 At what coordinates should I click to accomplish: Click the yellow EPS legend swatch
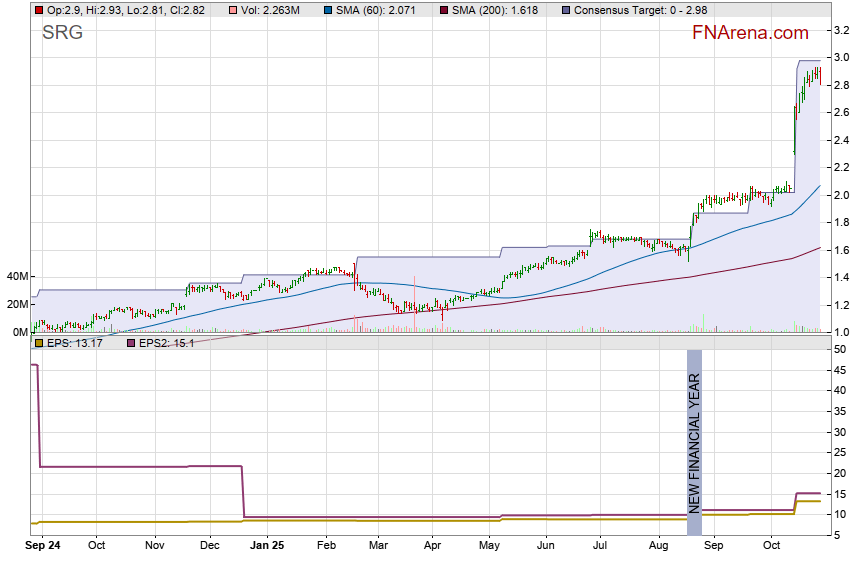click(38, 343)
